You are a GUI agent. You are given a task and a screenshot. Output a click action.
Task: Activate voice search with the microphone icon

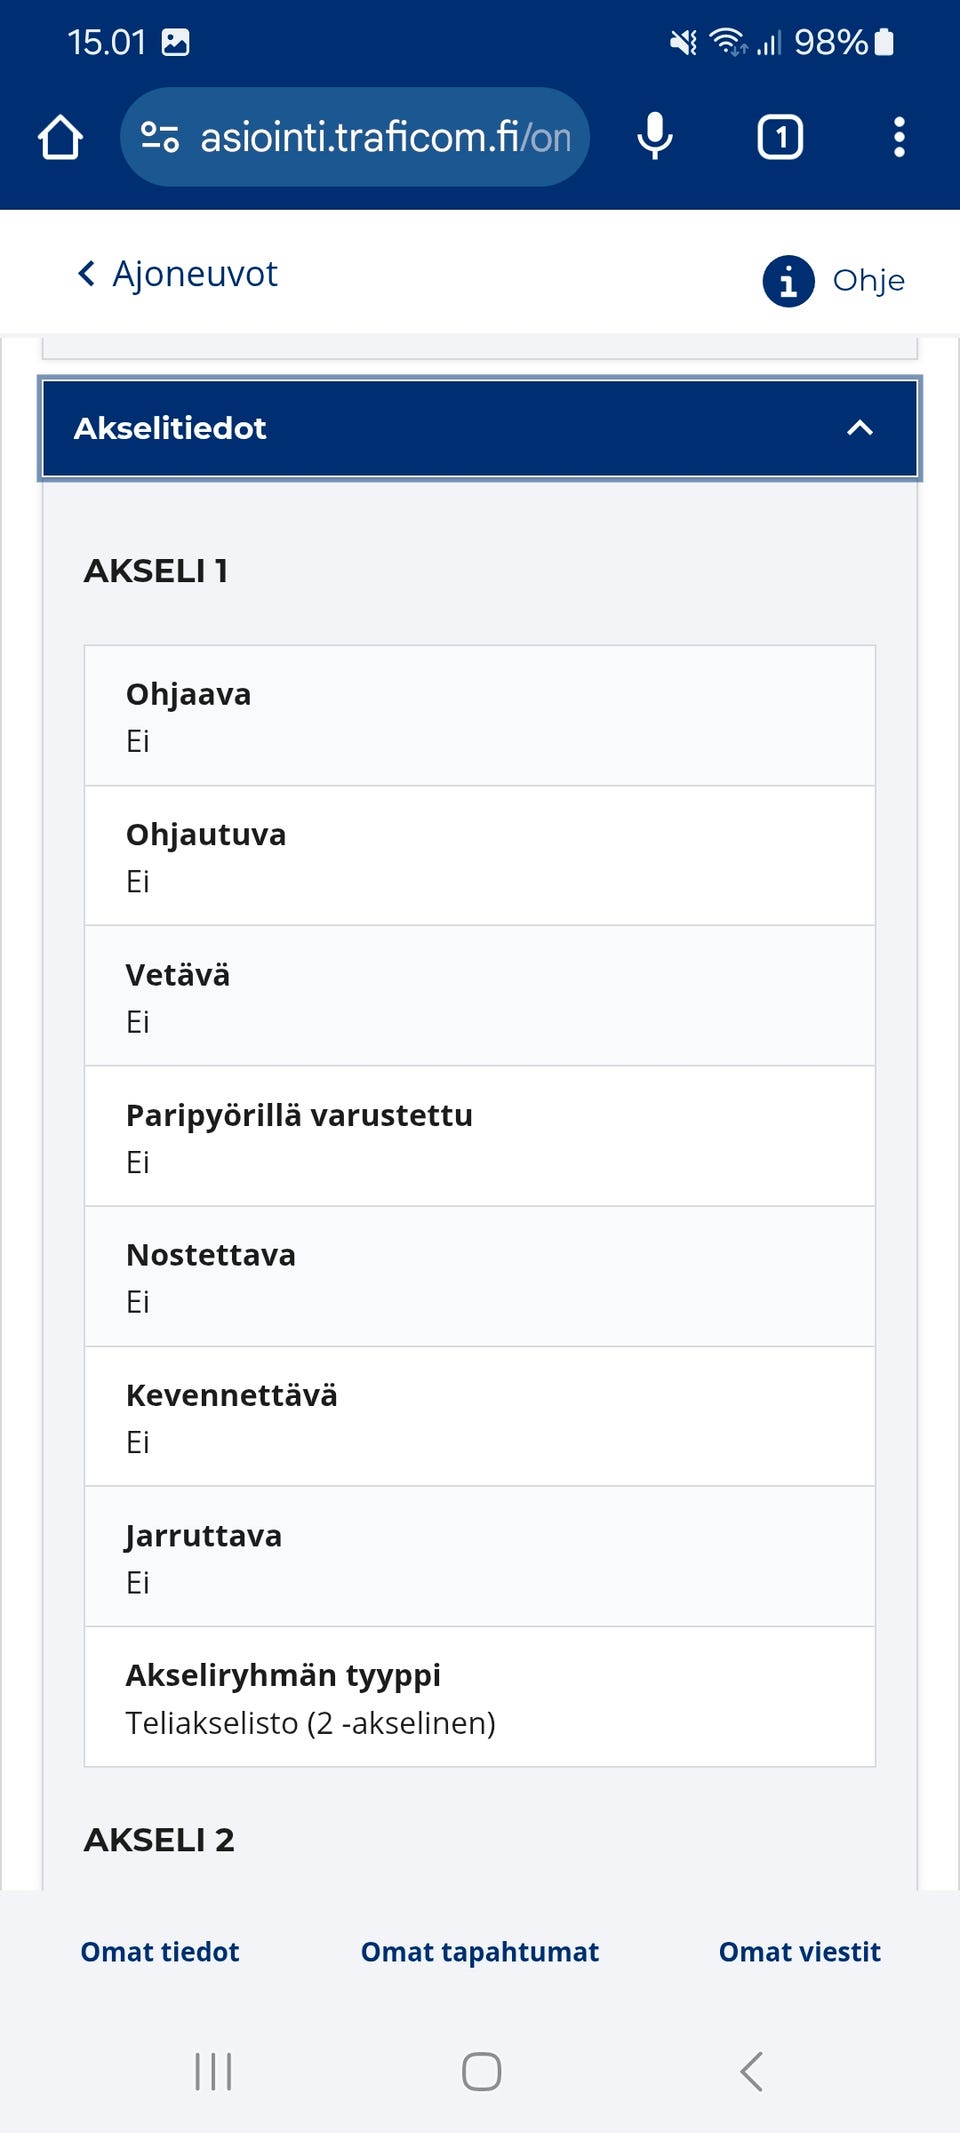click(x=655, y=137)
